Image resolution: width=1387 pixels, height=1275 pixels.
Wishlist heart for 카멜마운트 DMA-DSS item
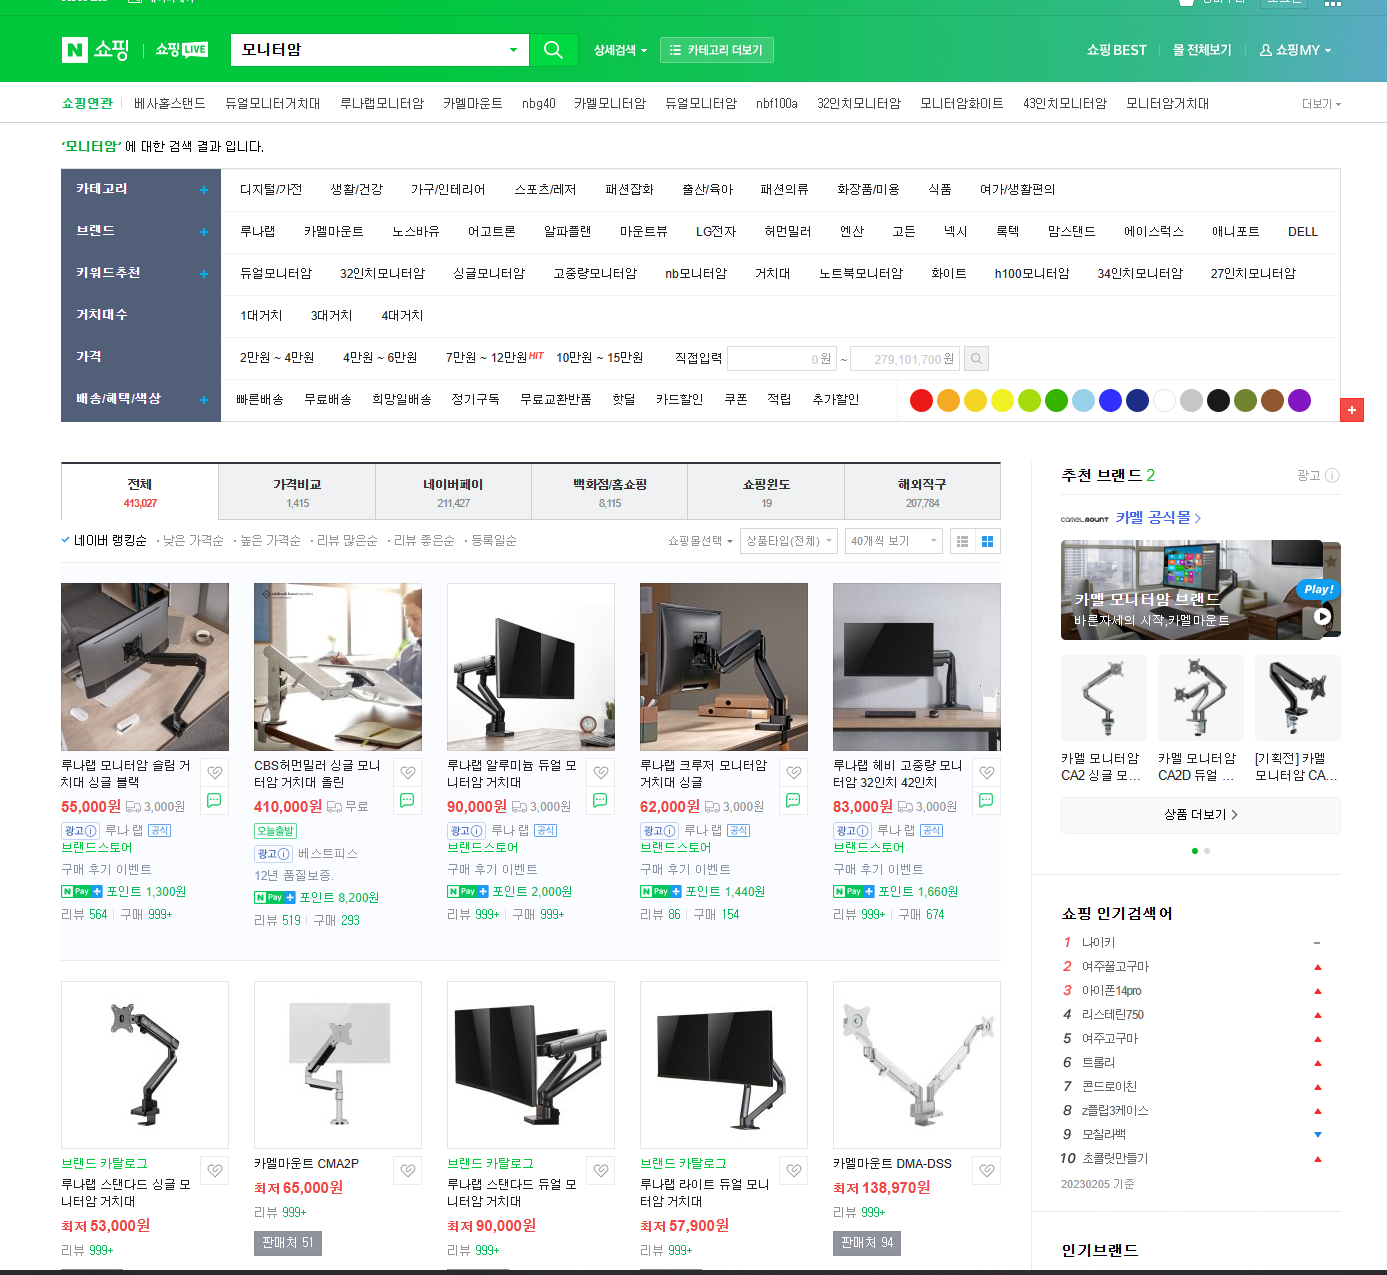click(987, 1171)
